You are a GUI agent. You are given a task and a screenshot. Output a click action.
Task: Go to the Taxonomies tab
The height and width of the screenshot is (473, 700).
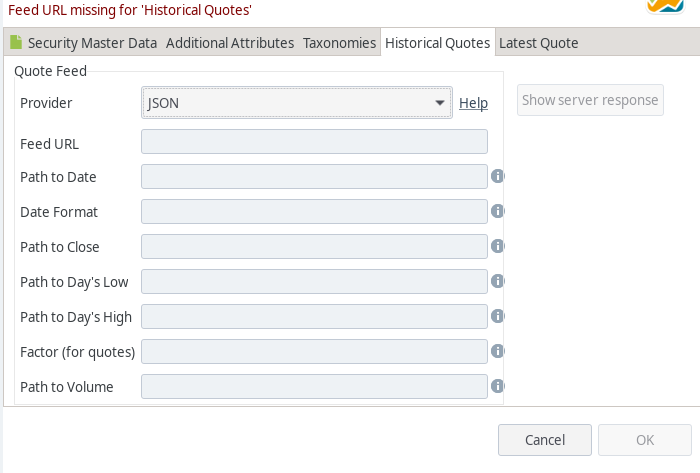pyautogui.click(x=339, y=43)
